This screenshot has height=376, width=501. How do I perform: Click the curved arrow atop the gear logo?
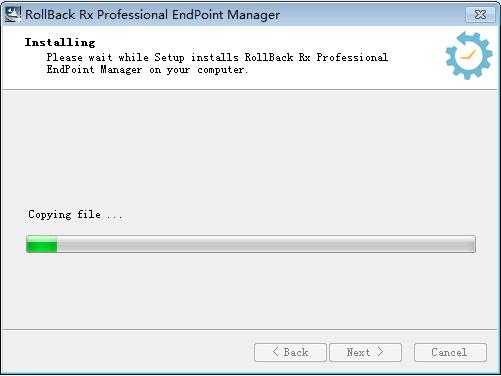(x=467, y=39)
